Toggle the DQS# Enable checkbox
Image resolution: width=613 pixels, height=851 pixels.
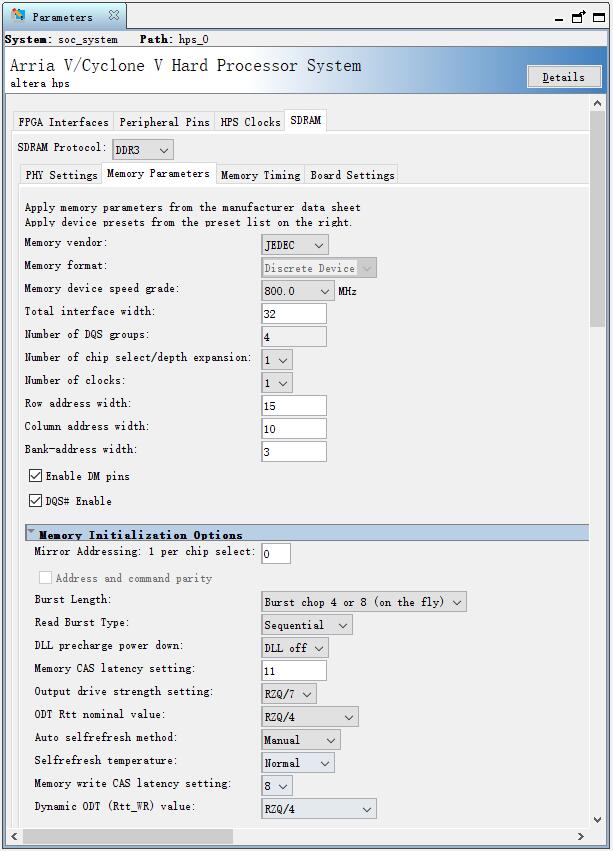coord(35,500)
